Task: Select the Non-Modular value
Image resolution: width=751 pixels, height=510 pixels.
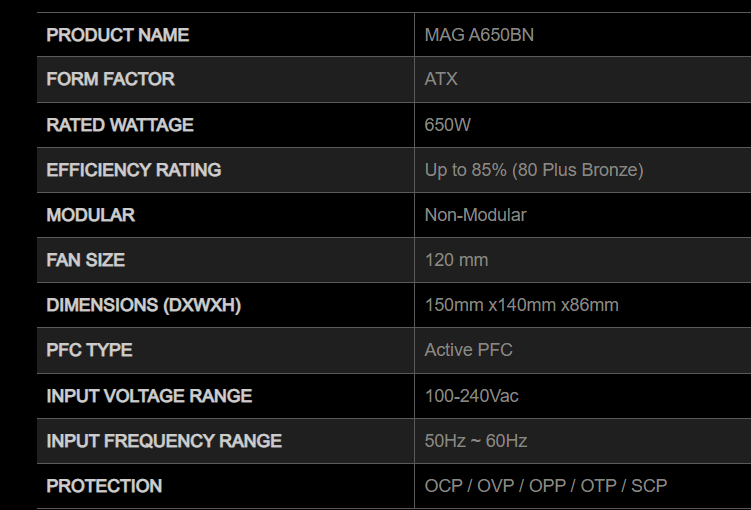Action: pos(476,215)
